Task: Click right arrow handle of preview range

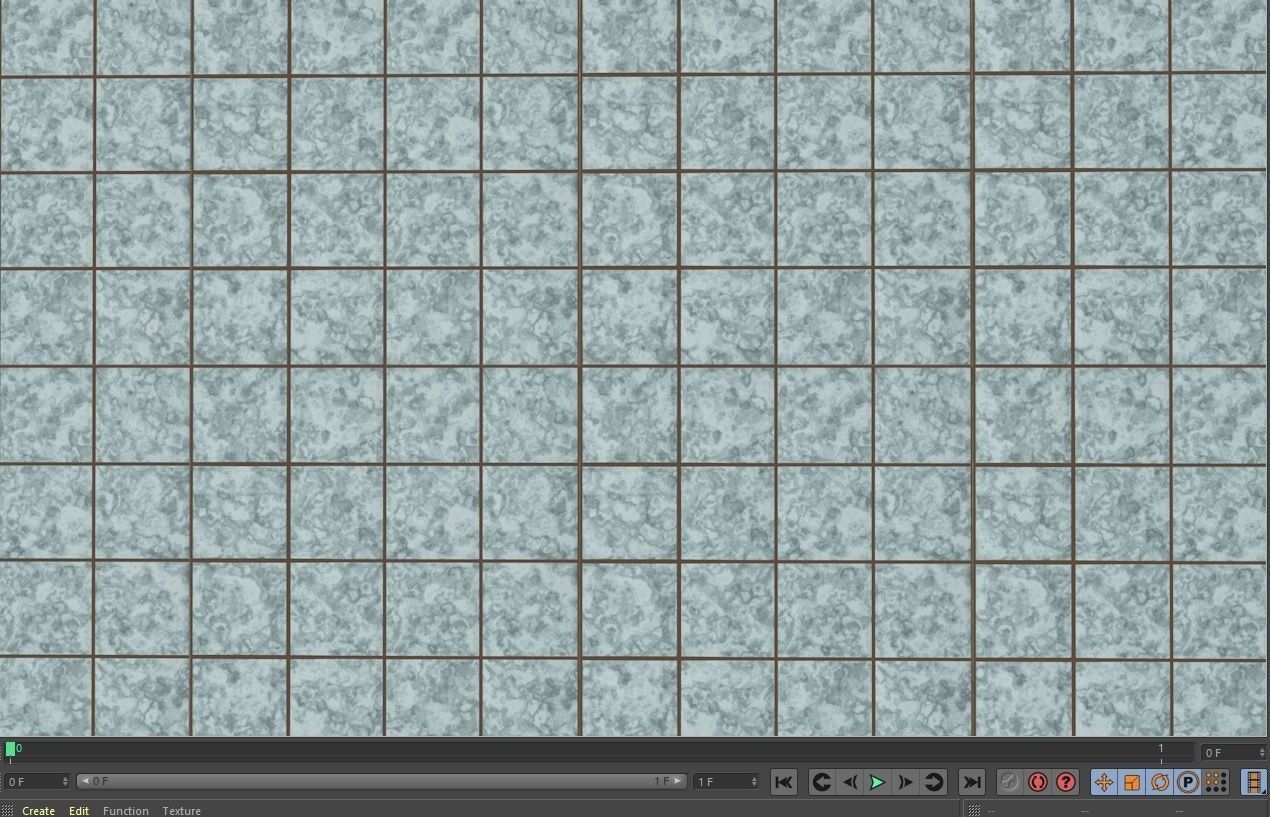Action: [678, 781]
